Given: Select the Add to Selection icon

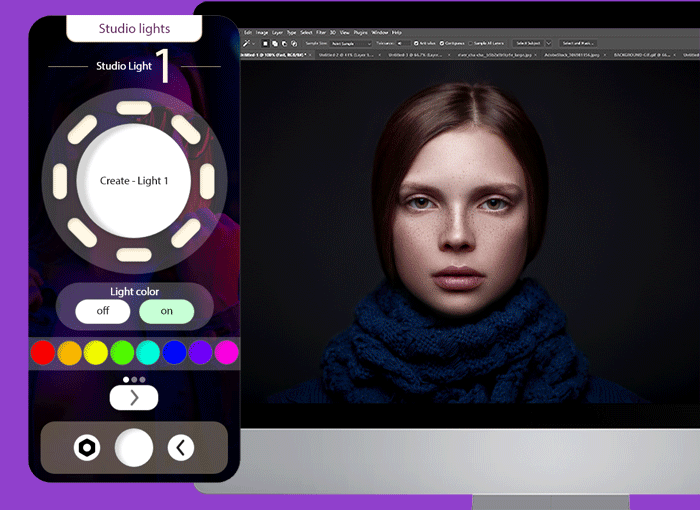Looking at the screenshot, I should pos(274,44).
